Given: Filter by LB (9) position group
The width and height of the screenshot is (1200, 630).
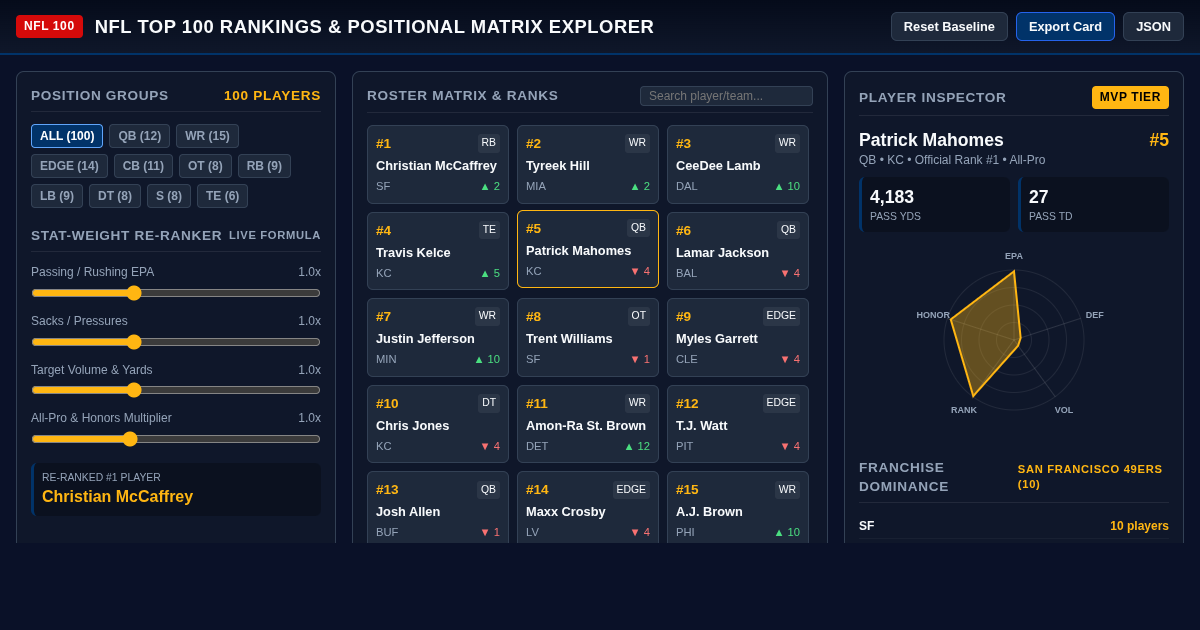Looking at the screenshot, I should tap(57, 196).
